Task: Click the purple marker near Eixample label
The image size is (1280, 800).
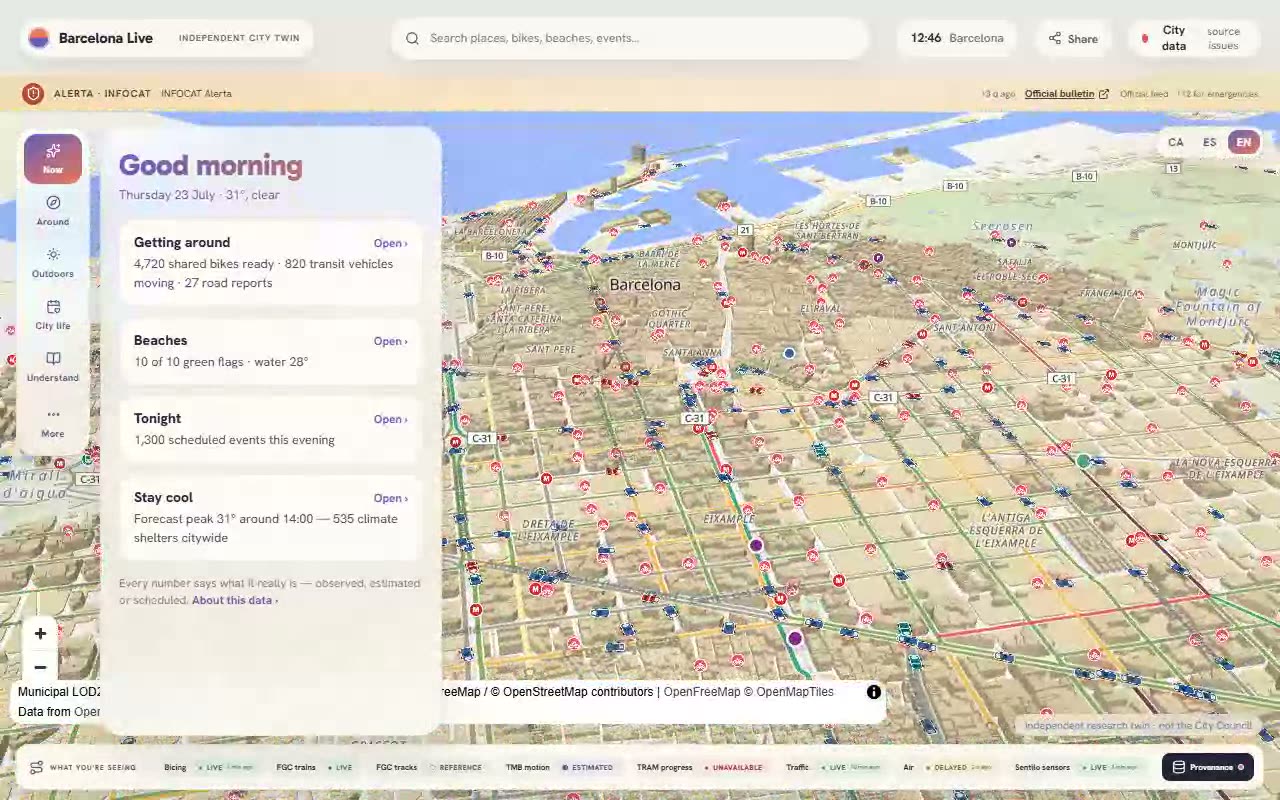Action: [x=756, y=545]
